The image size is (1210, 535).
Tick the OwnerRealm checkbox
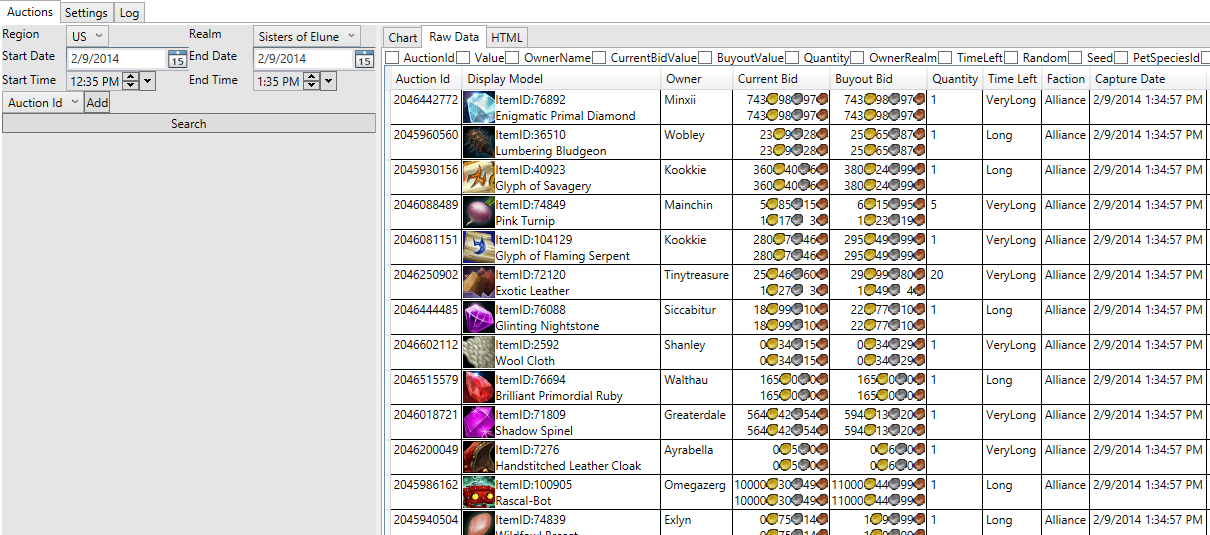coord(857,58)
